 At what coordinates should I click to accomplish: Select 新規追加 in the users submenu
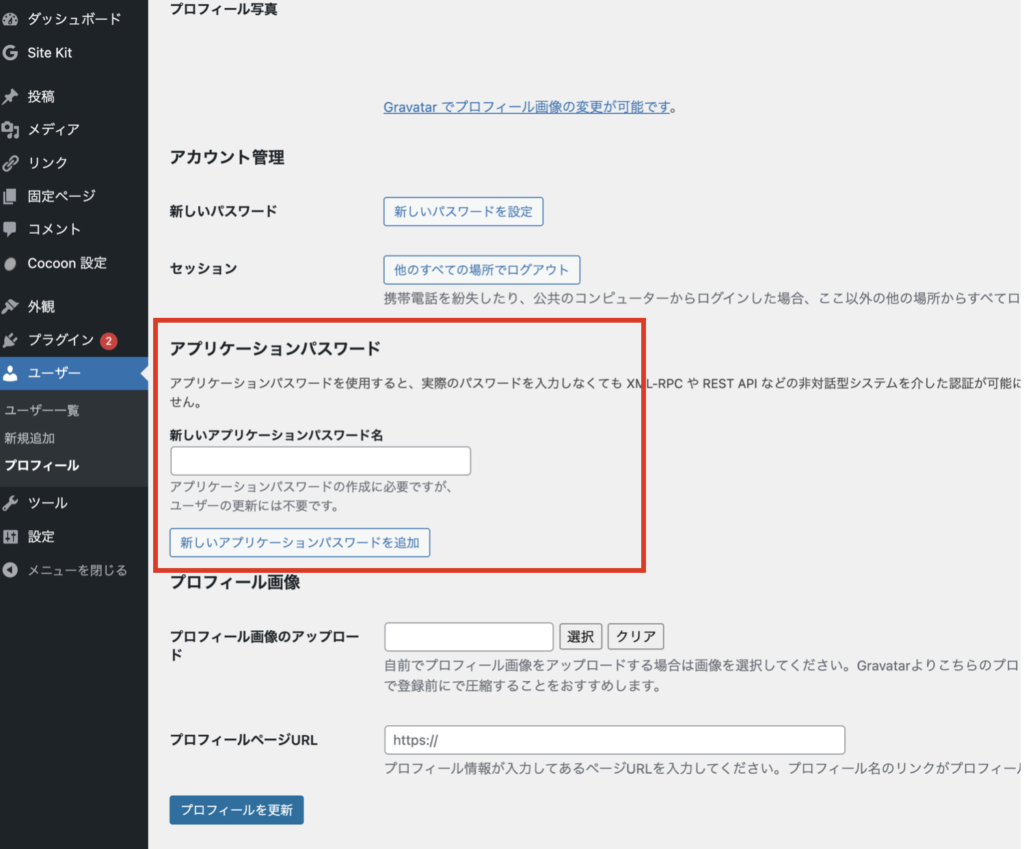[x=29, y=438]
